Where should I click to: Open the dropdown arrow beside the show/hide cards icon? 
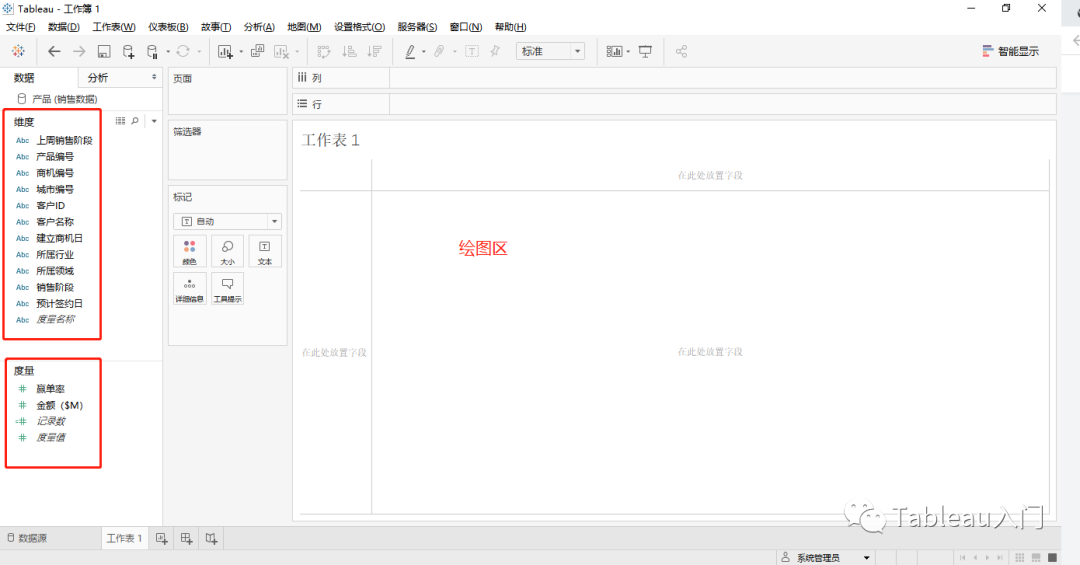click(x=628, y=52)
